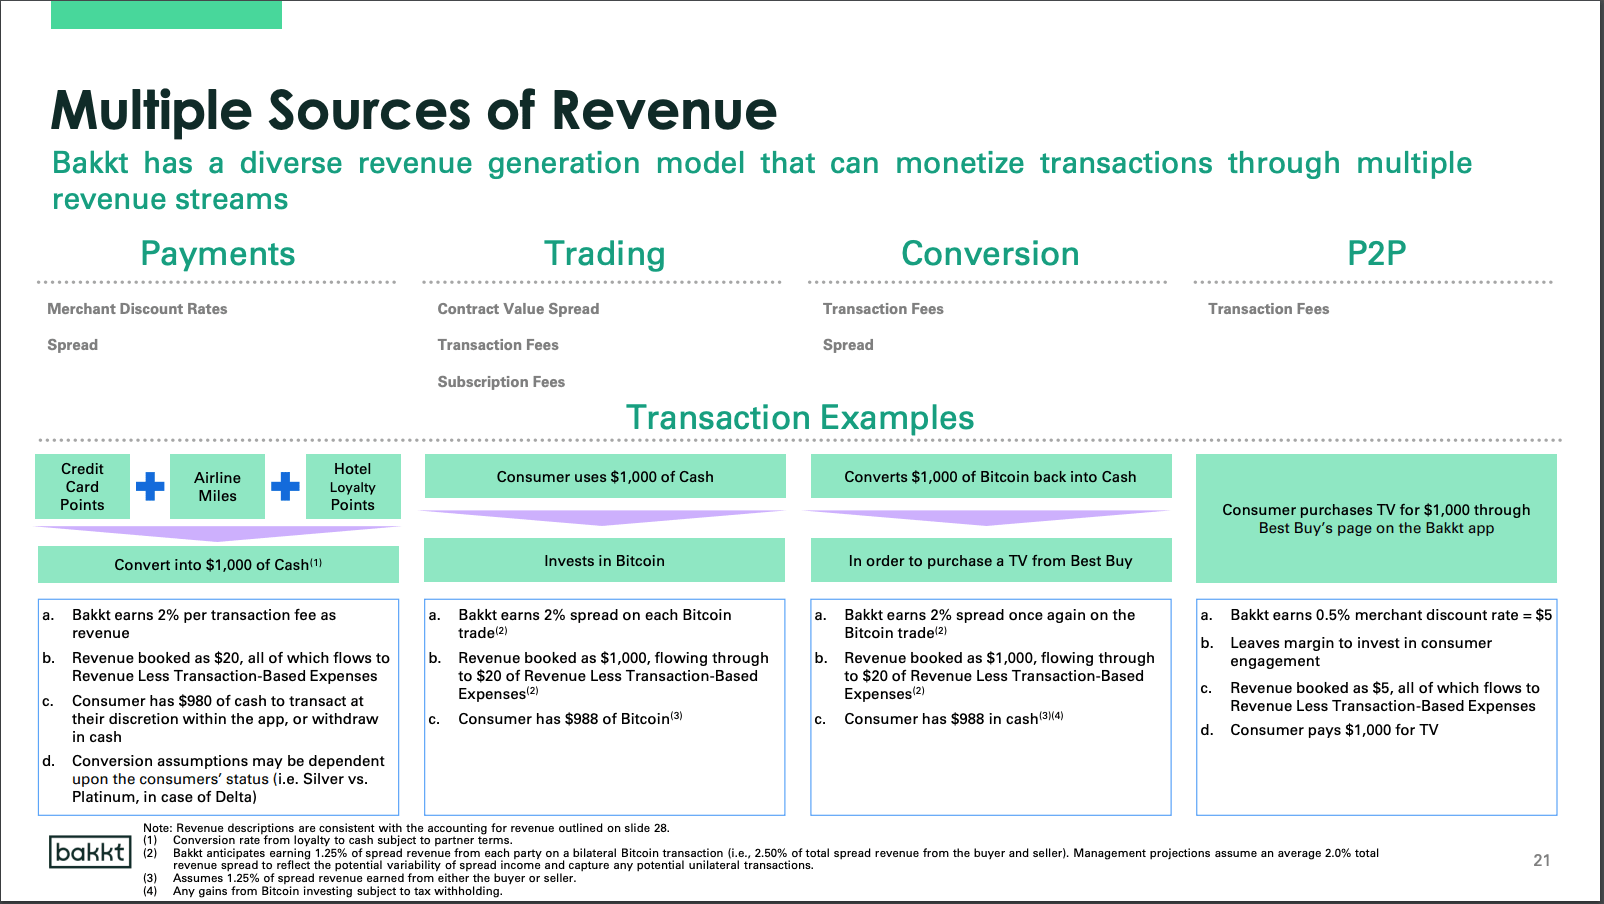1604x904 pixels.
Task: Click footnote (1) about conversion rate
Action: (x=328, y=840)
